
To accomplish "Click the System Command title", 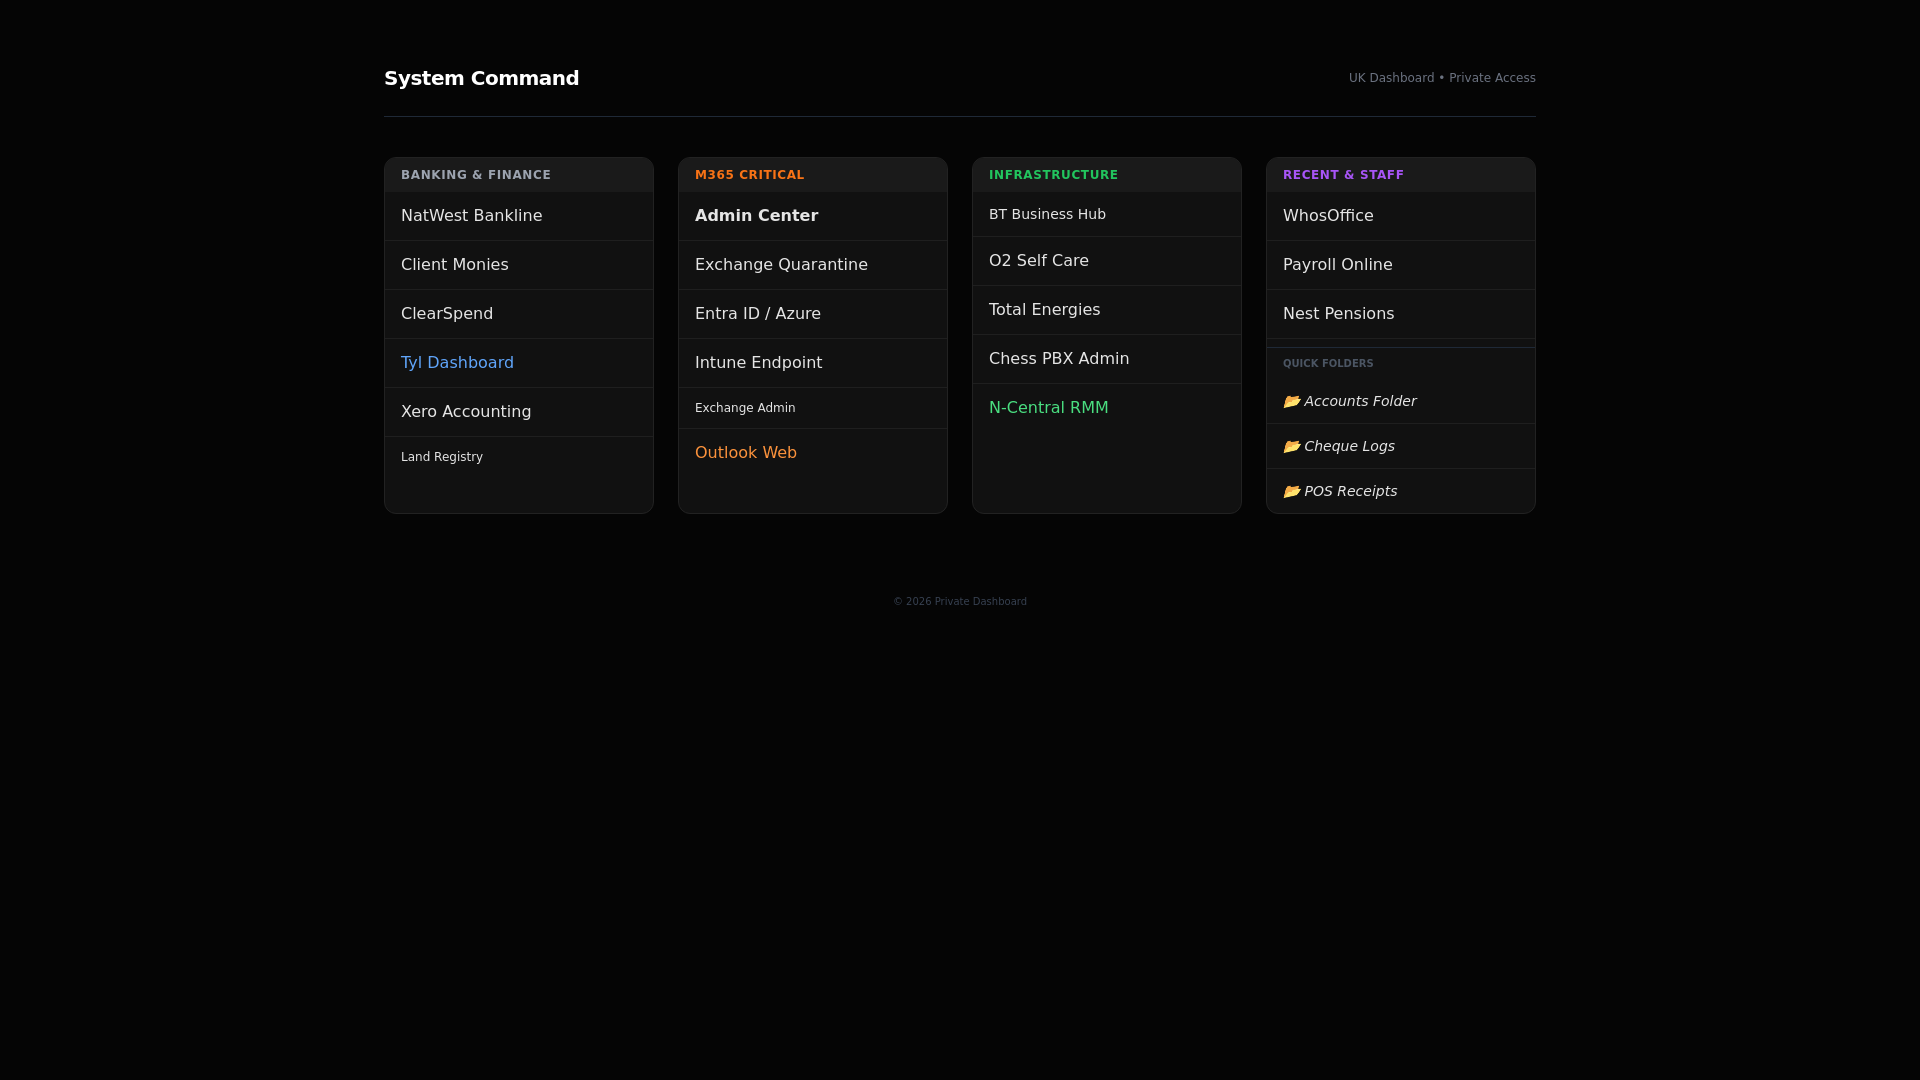I will 481,78.
